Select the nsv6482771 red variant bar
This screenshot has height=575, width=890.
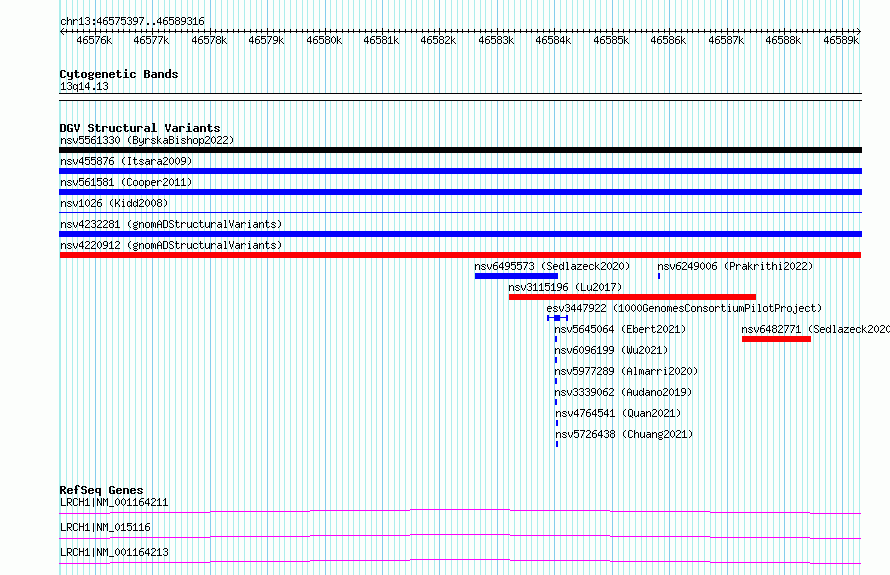(776, 339)
